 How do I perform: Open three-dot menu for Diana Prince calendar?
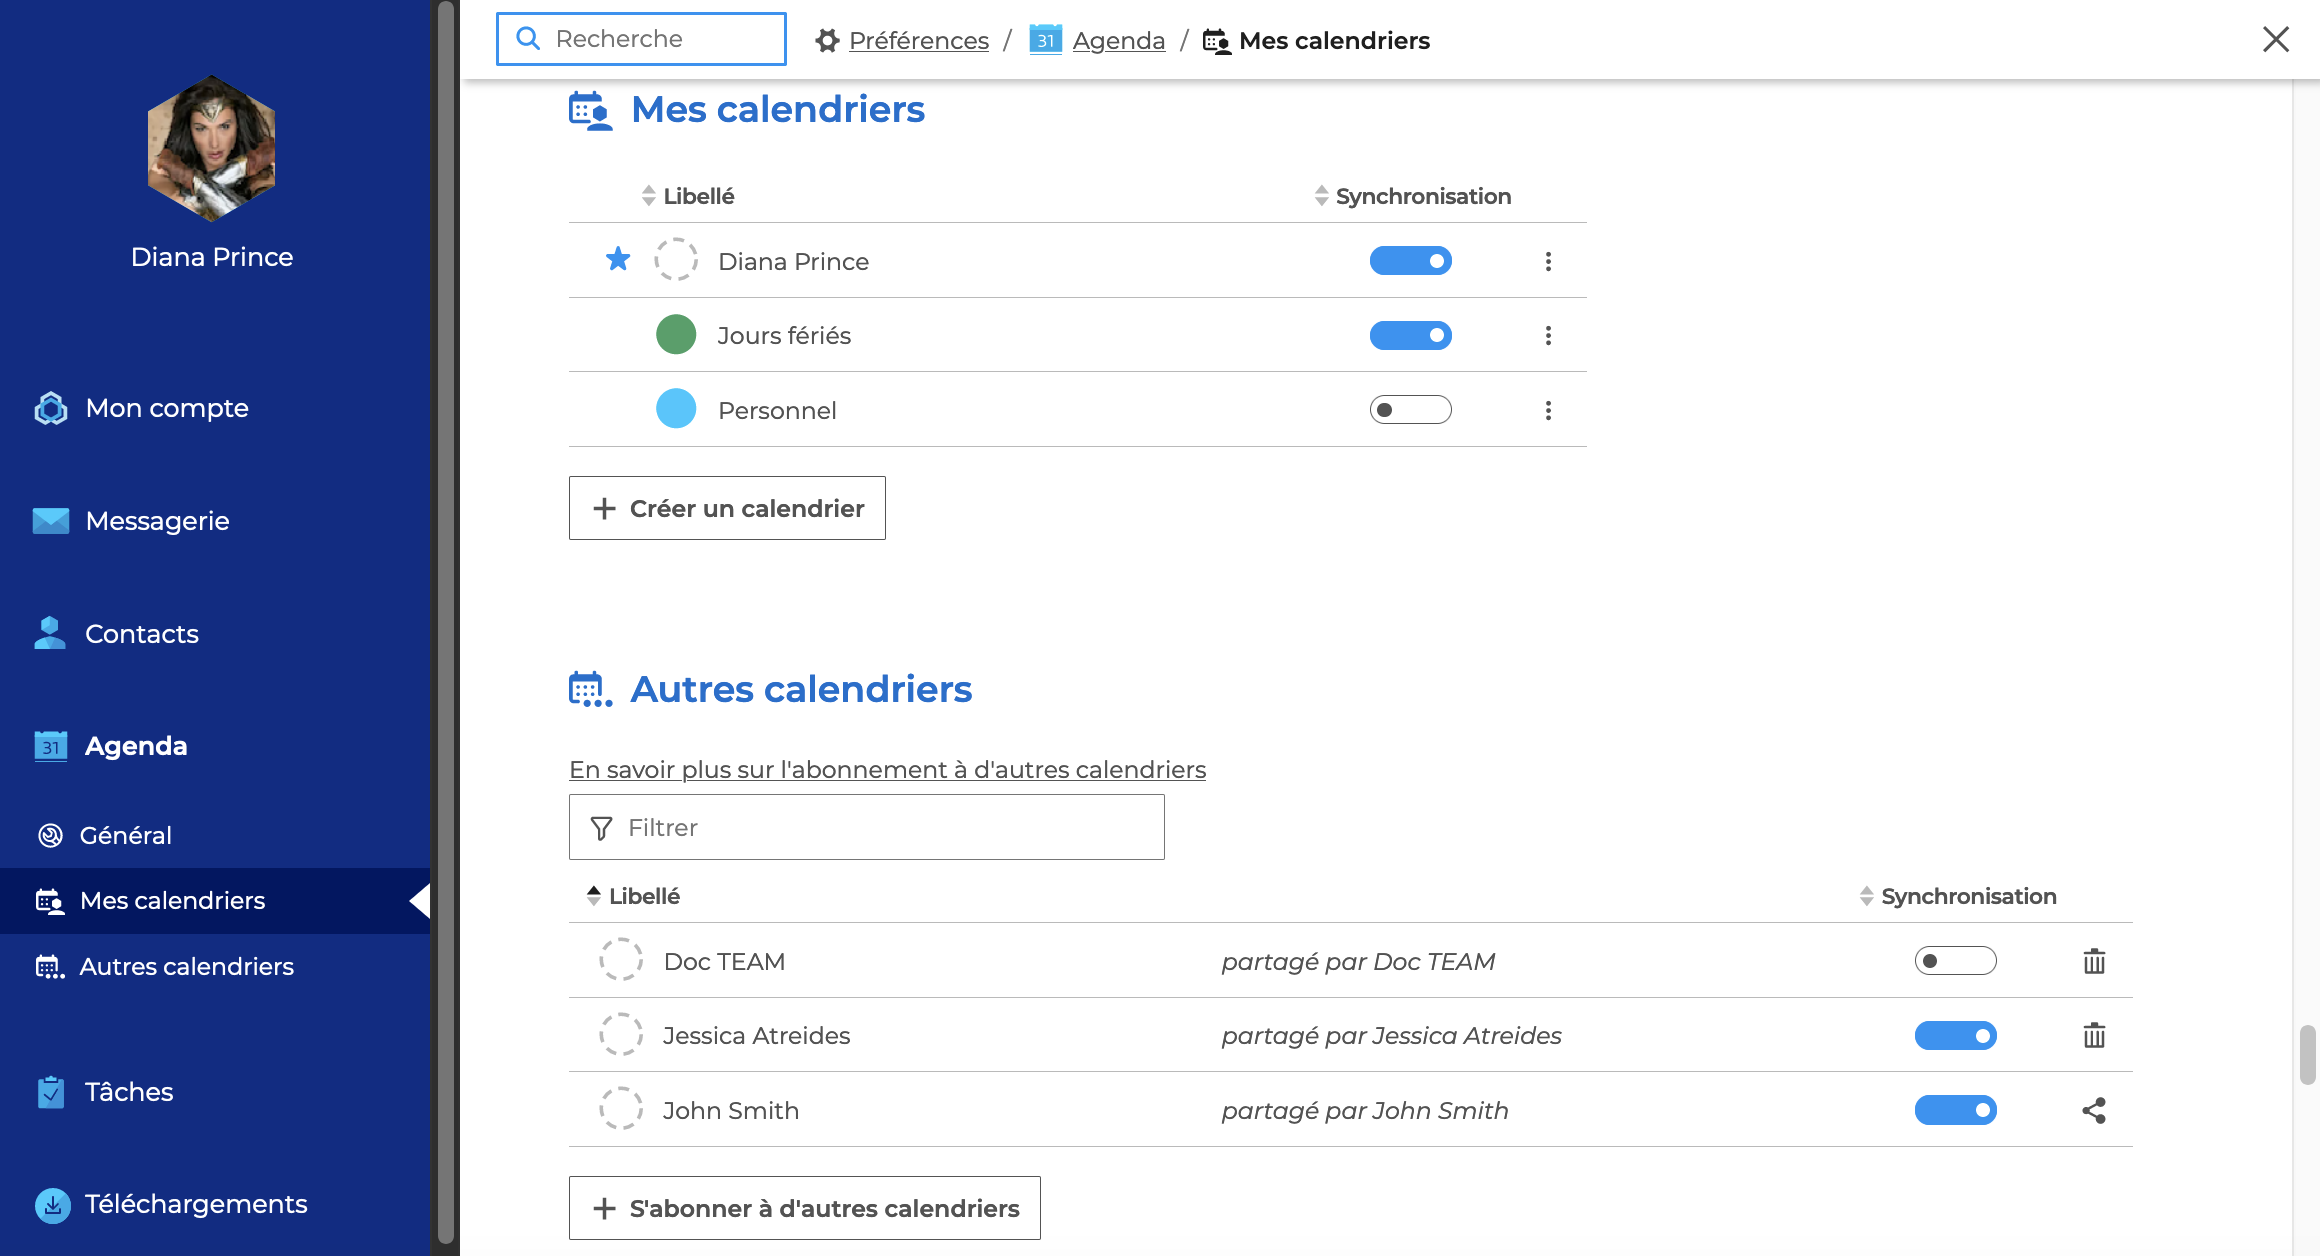point(1548,261)
